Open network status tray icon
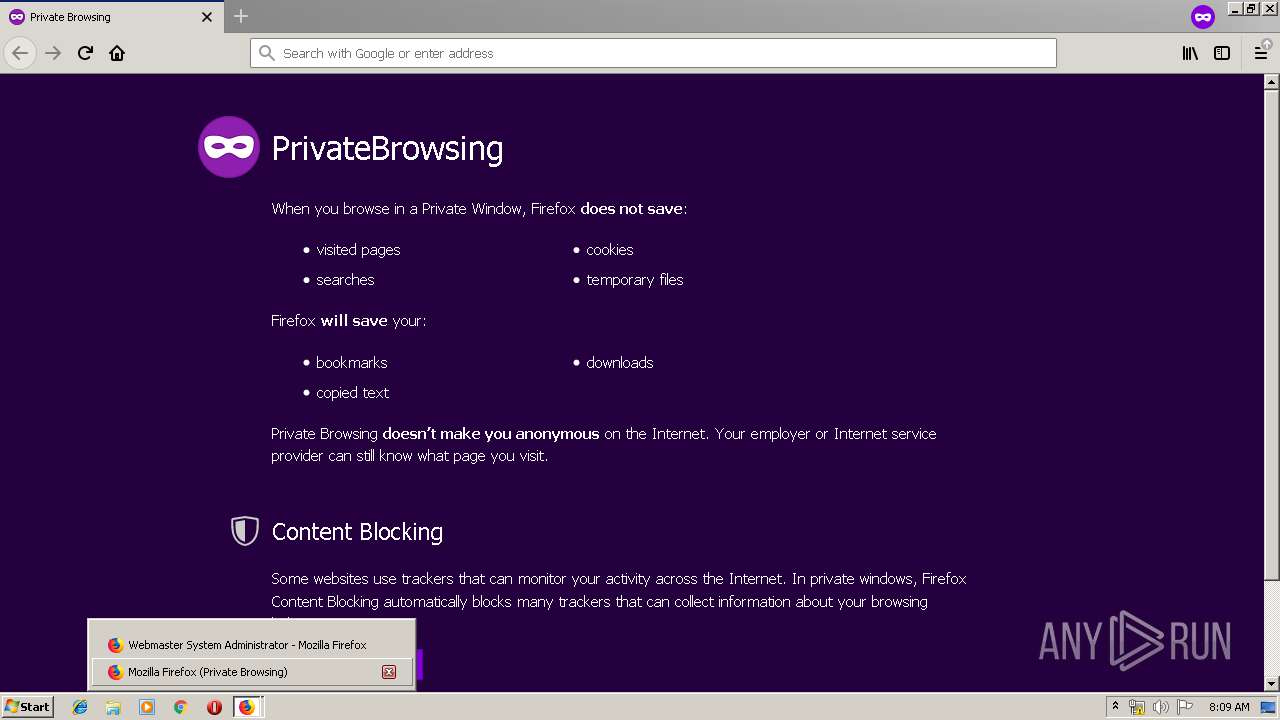Screen dimensions: 1280x720 pyautogui.click(x=1137, y=707)
